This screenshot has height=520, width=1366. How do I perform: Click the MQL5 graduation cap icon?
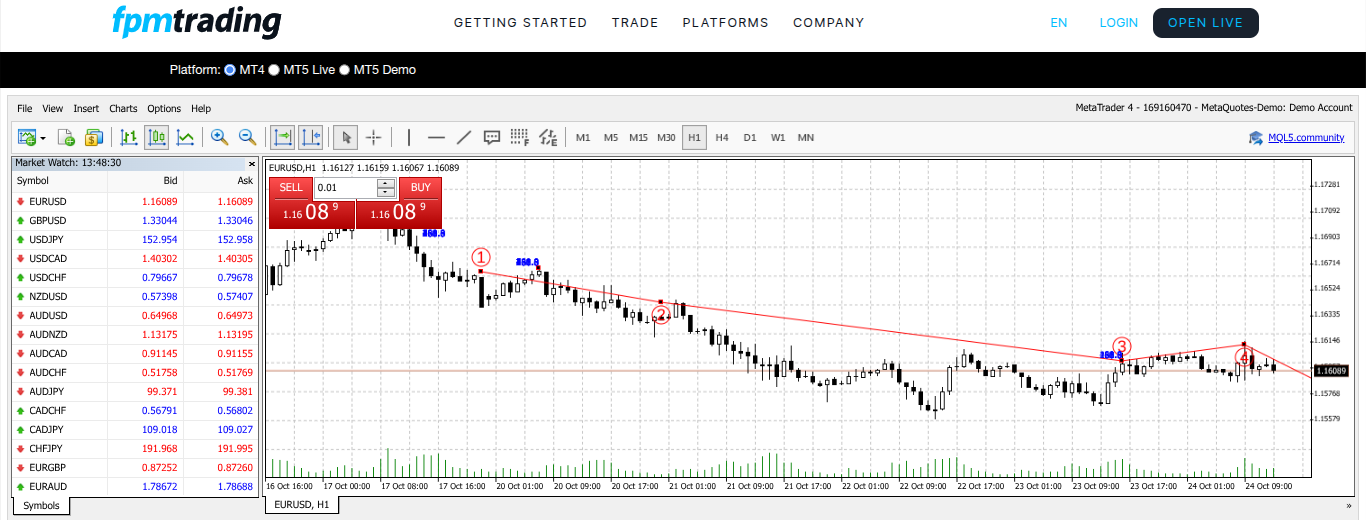point(1256,138)
